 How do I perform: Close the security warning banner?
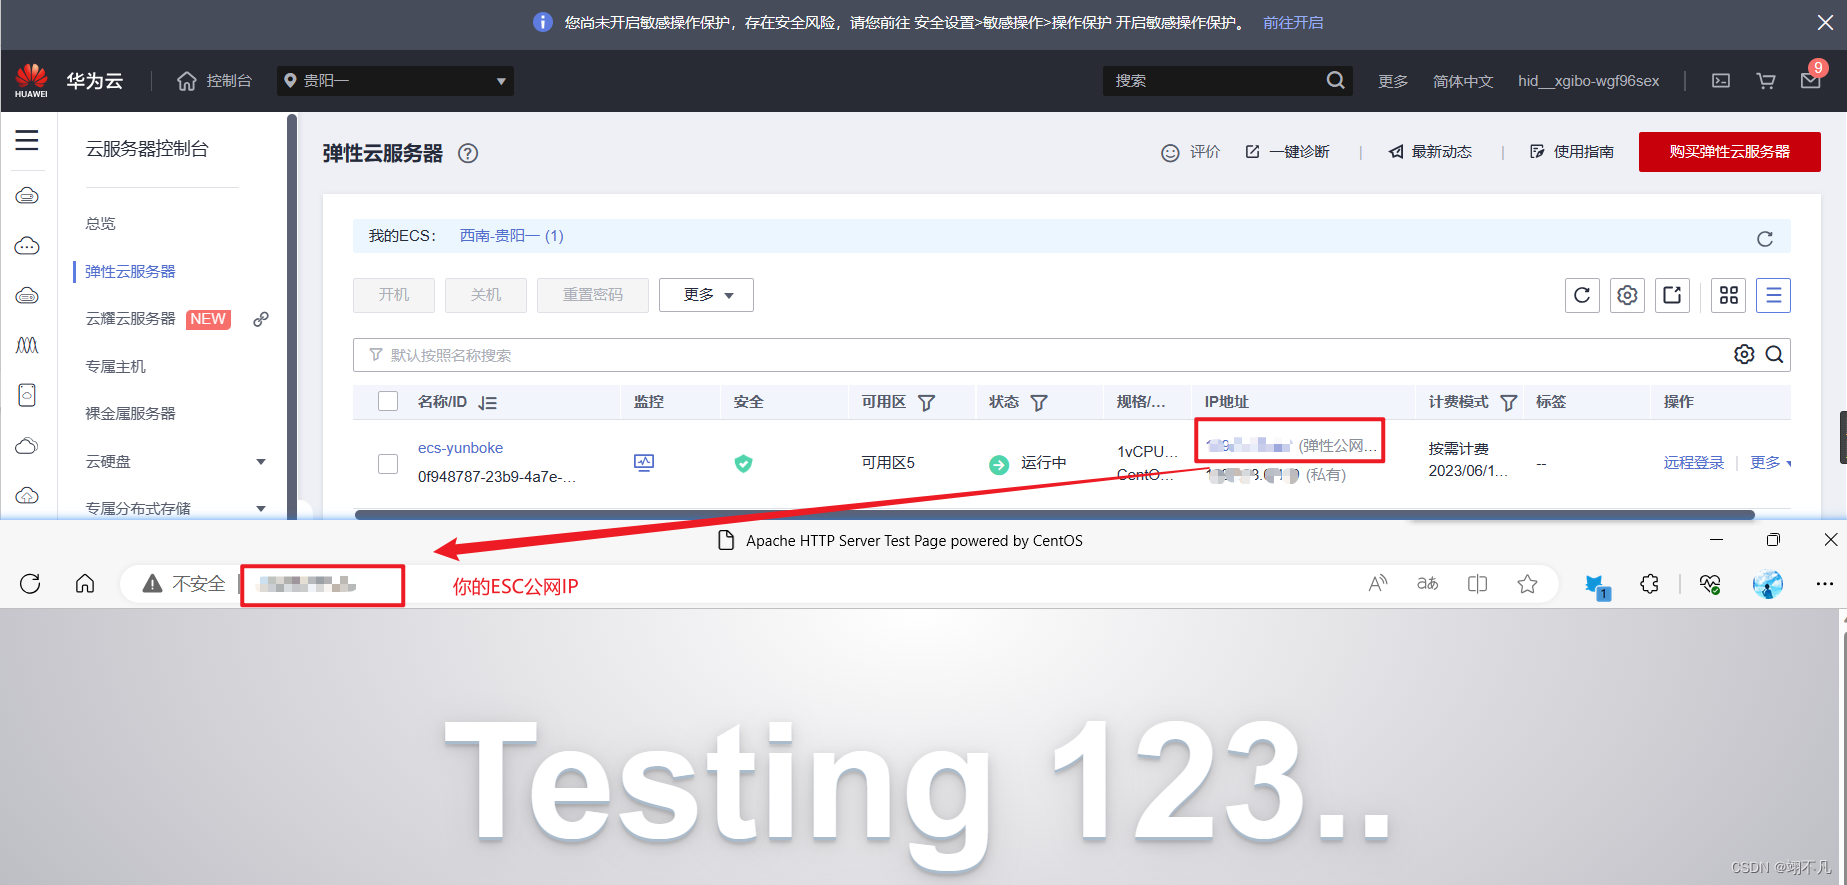[1825, 22]
